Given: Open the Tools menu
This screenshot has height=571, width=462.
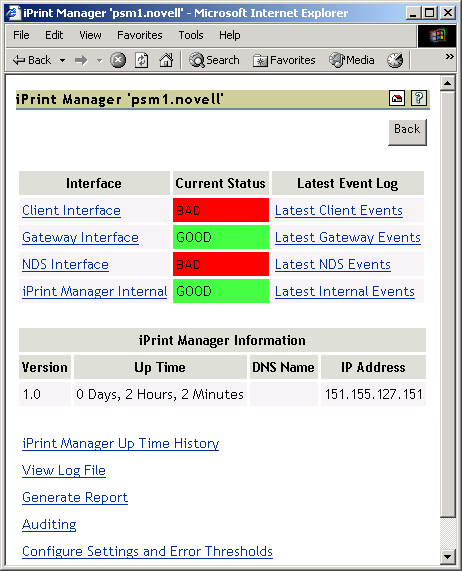Looking at the screenshot, I should click(191, 35).
